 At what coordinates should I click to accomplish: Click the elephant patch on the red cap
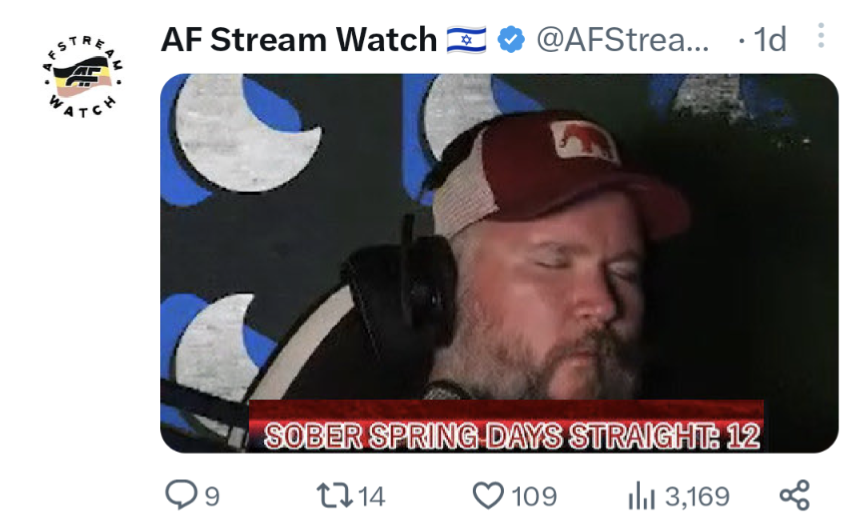click(x=584, y=141)
